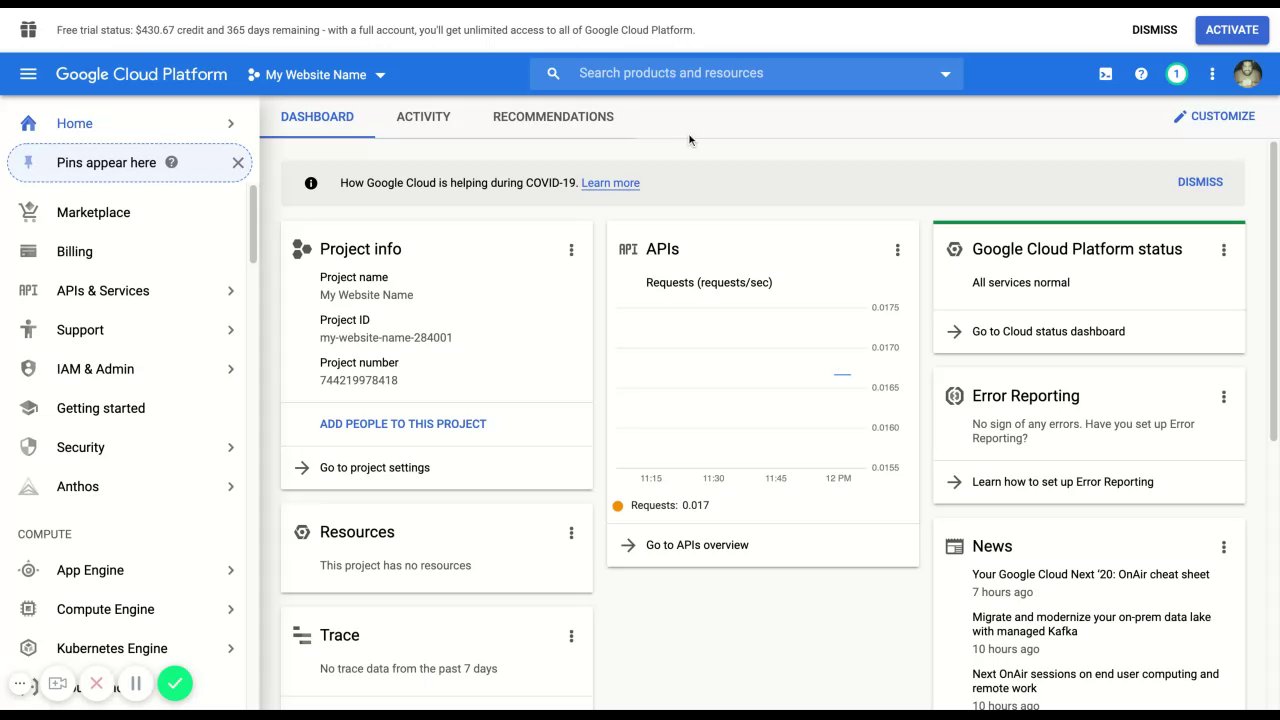Screen dimensions: 1280x720
Task: Click the Home icon in the sidebar
Action: (x=28, y=123)
